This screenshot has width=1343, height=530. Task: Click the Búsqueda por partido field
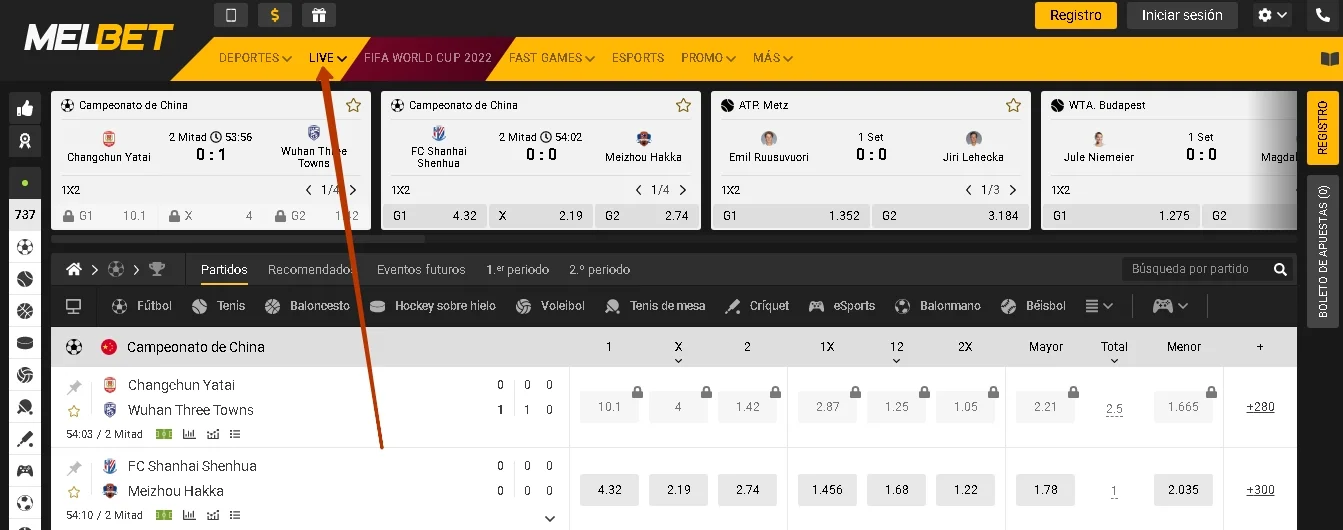click(1196, 269)
